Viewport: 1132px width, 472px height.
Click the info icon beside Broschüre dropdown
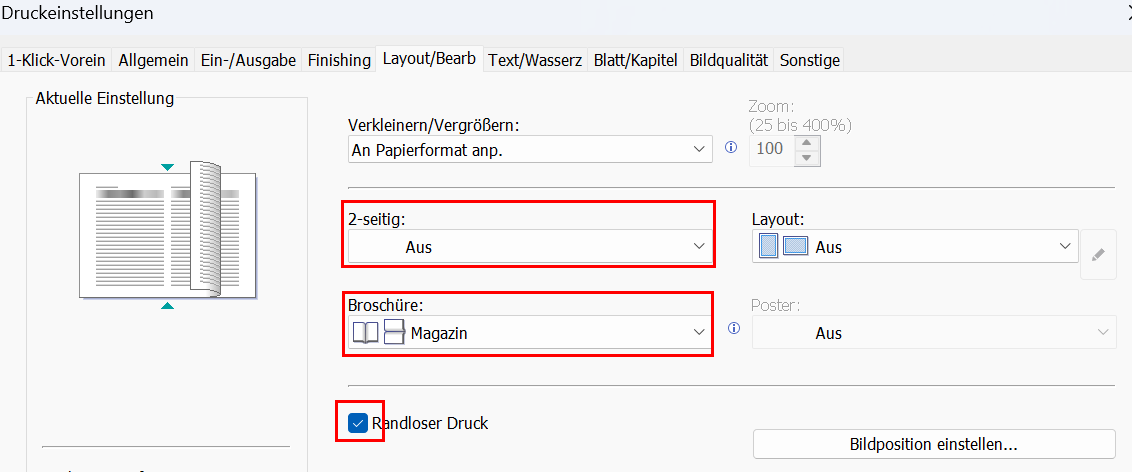[x=733, y=328]
